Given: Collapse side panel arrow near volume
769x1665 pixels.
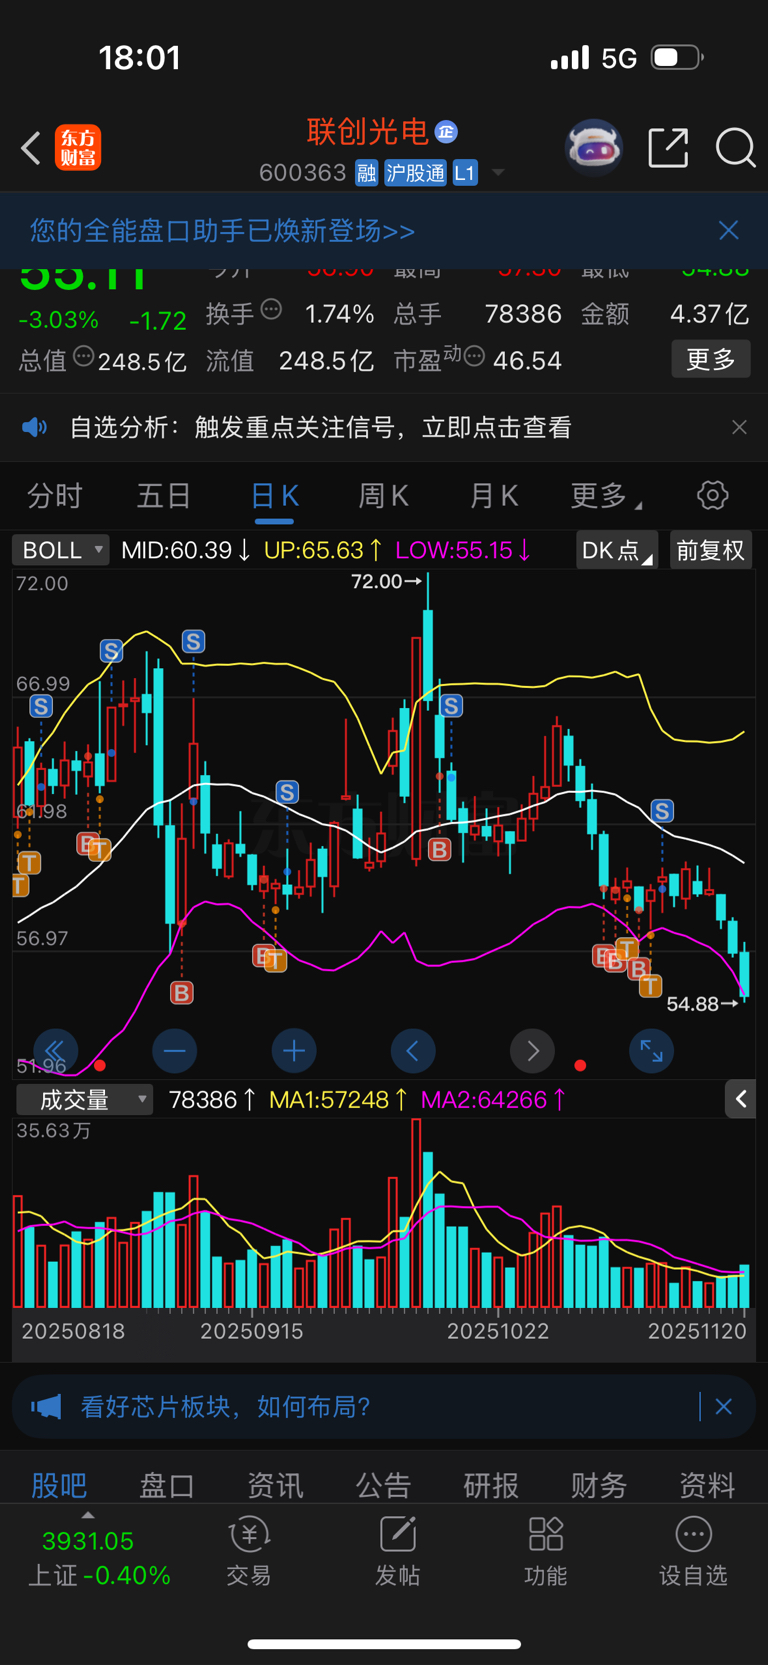Looking at the screenshot, I should 740,1100.
